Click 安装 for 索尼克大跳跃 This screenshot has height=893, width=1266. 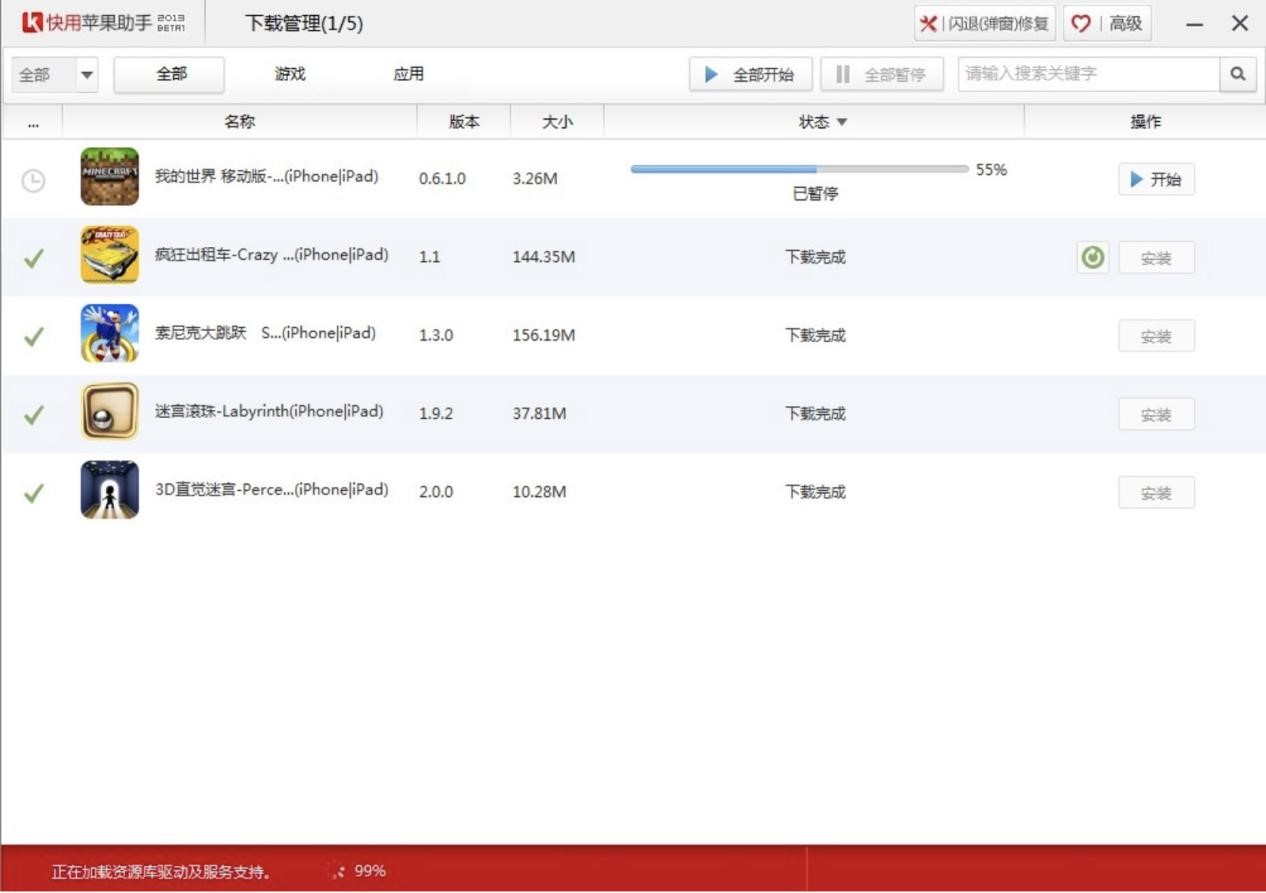[x=1156, y=336]
